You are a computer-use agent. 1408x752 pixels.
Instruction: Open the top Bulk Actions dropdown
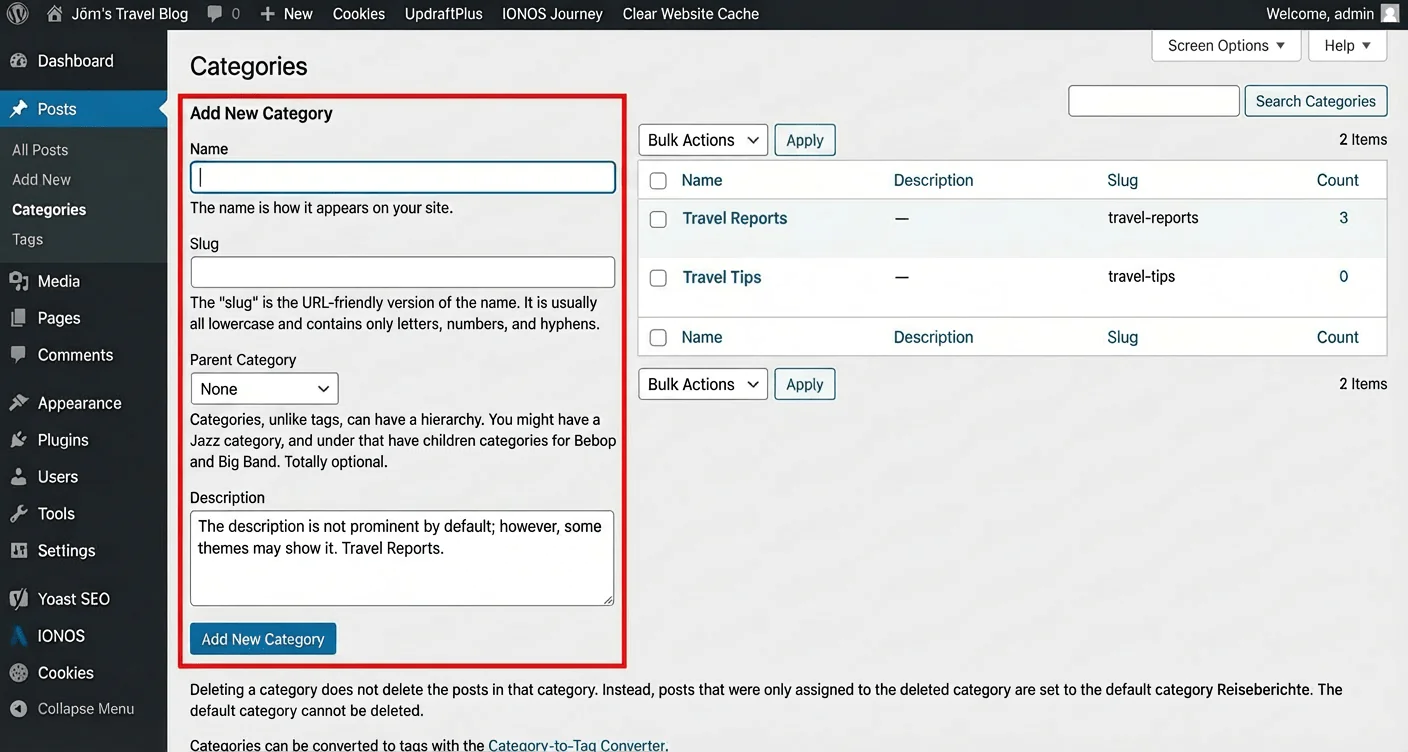[x=703, y=140]
